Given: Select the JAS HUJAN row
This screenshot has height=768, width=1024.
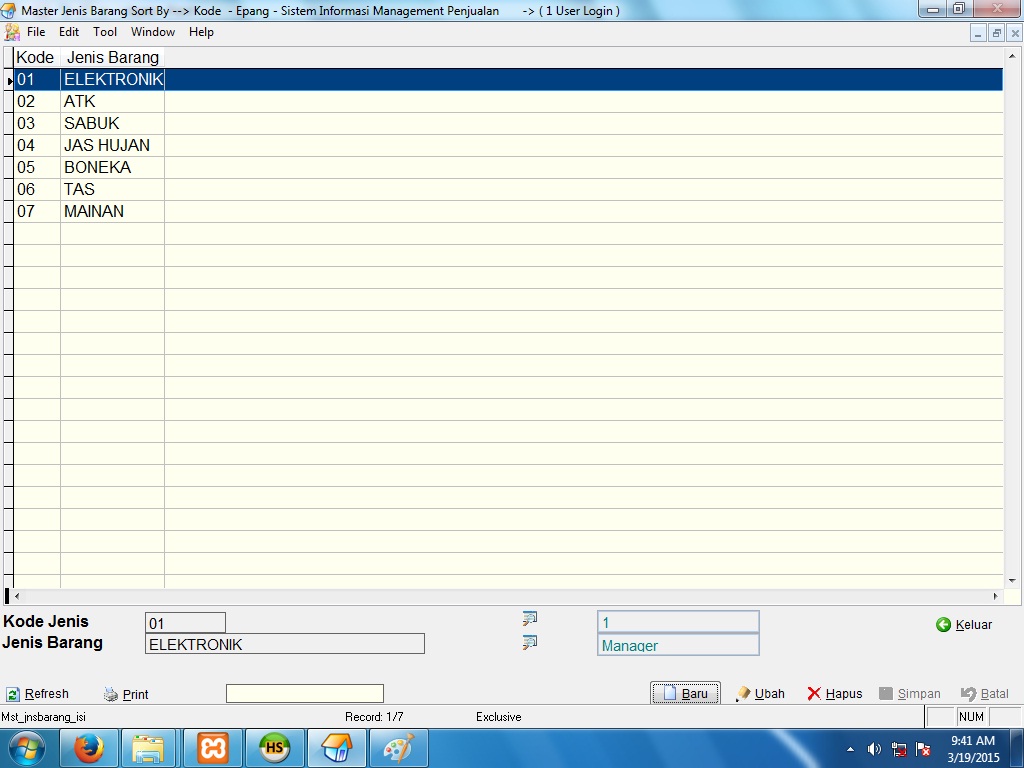Looking at the screenshot, I should (x=106, y=145).
